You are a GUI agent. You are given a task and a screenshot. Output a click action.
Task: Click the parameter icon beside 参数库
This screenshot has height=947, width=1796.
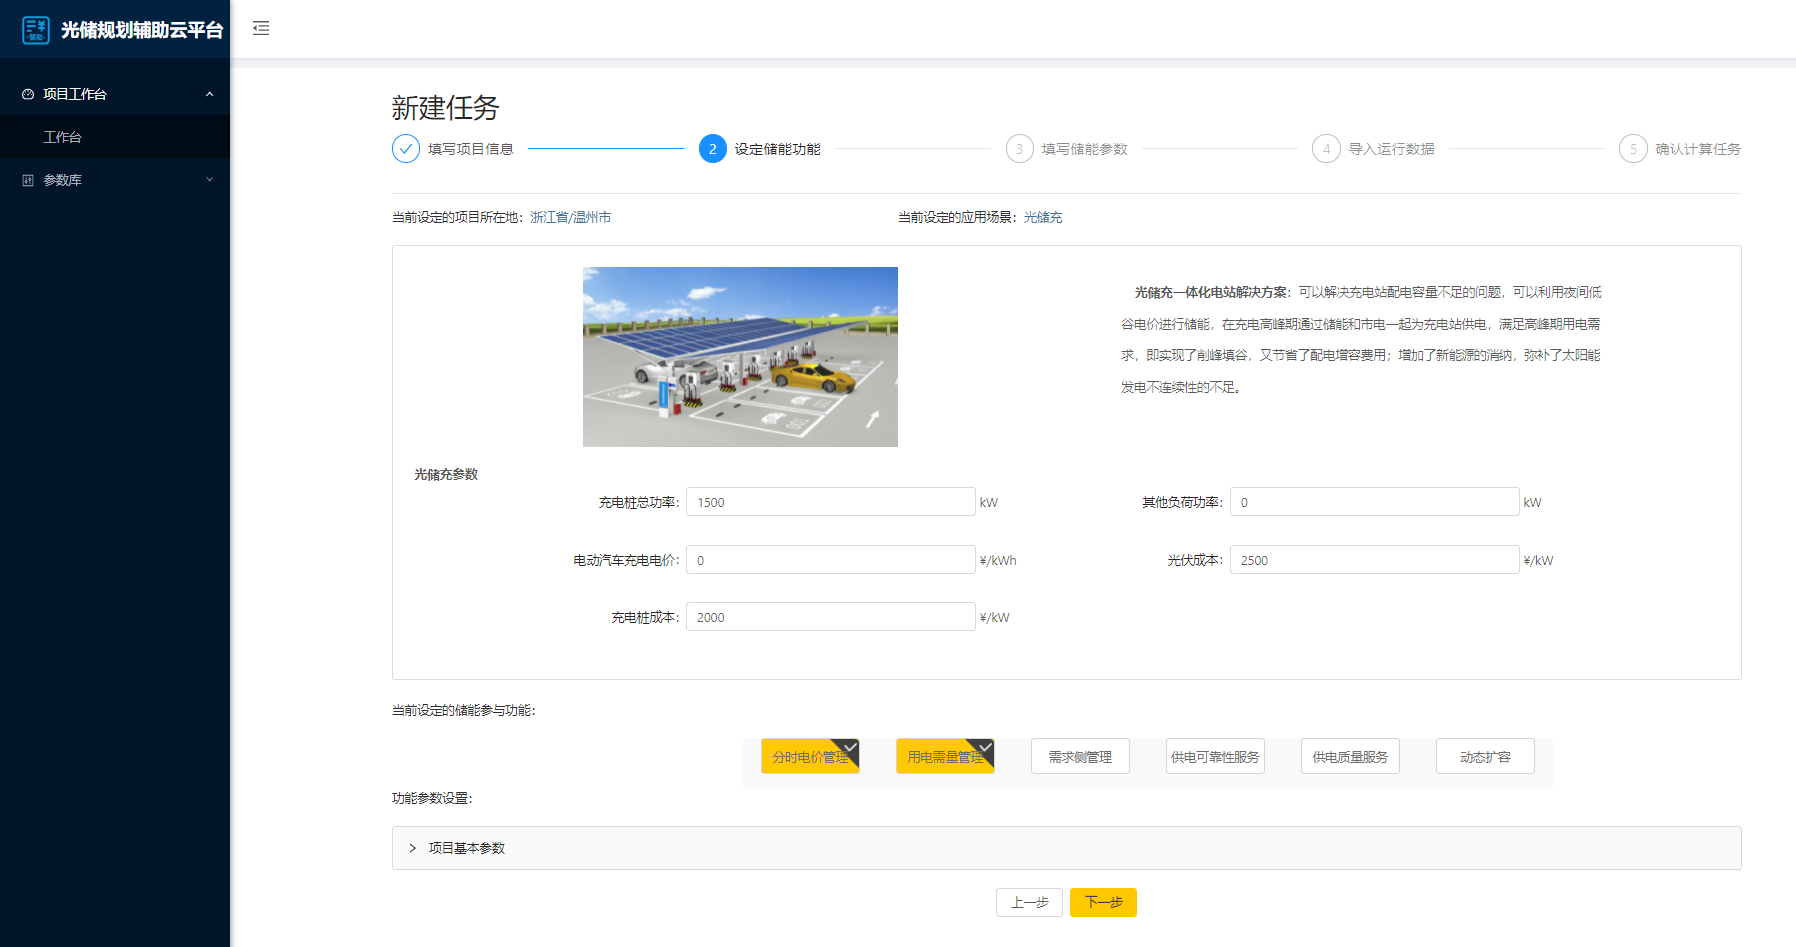coord(26,179)
